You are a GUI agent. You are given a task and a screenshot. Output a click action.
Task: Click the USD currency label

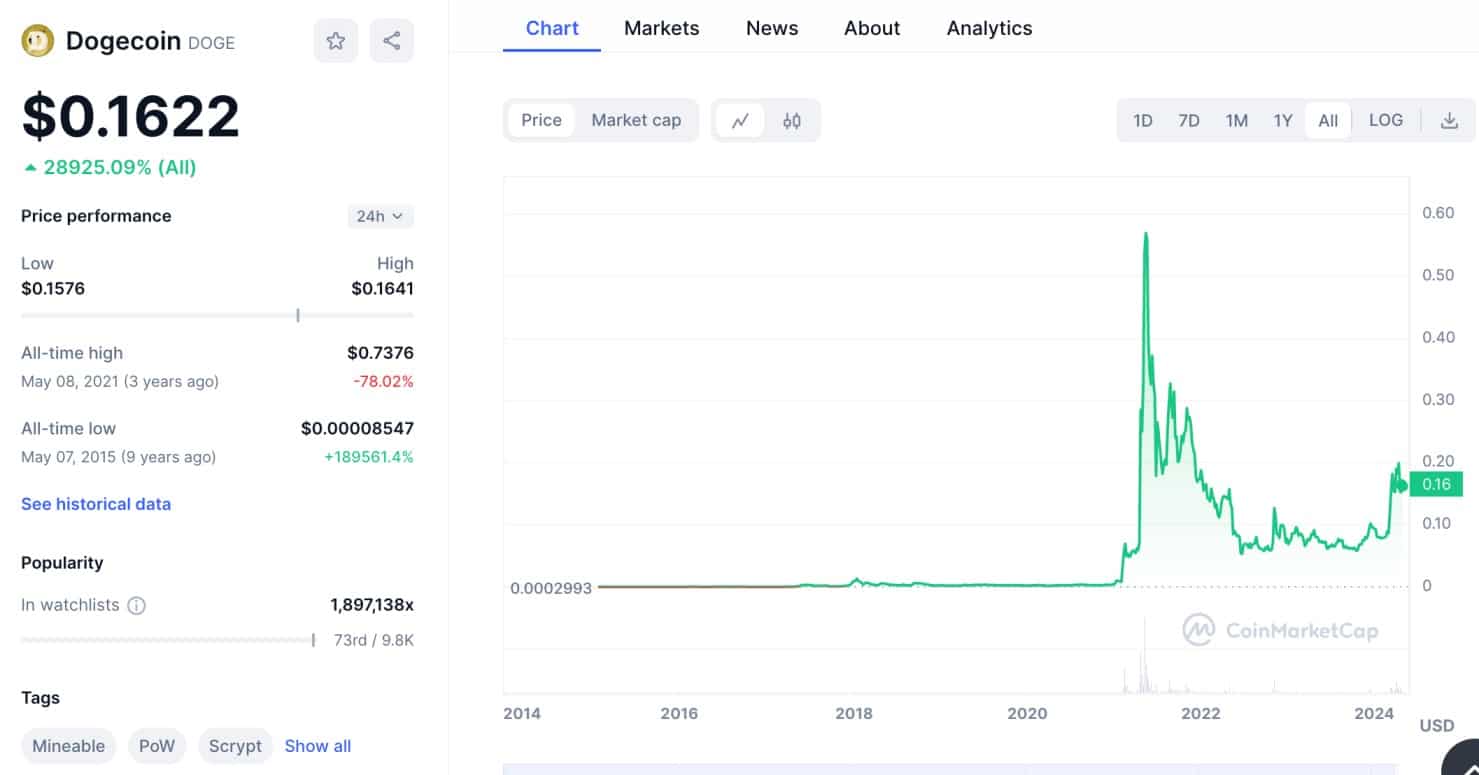[1437, 725]
